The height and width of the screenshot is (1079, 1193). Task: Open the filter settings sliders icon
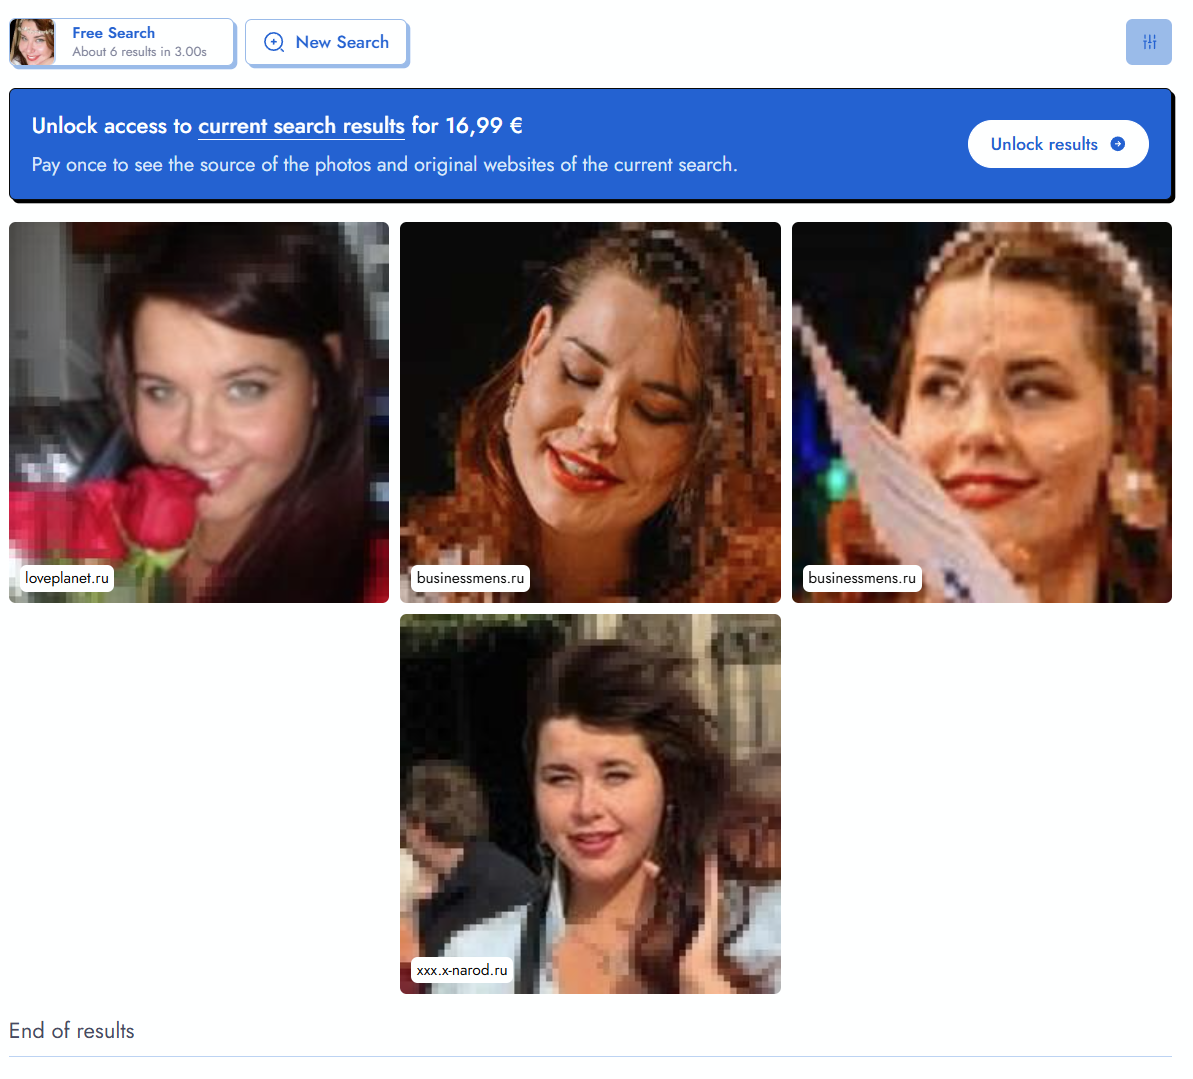(x=1148, y=42)
